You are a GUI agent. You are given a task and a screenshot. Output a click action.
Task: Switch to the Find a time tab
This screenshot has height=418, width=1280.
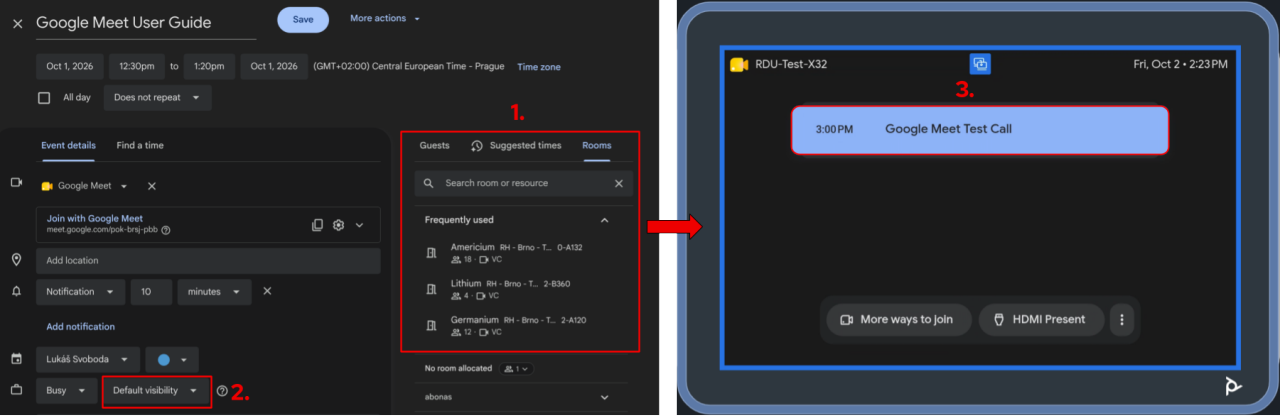coord(140,145)
